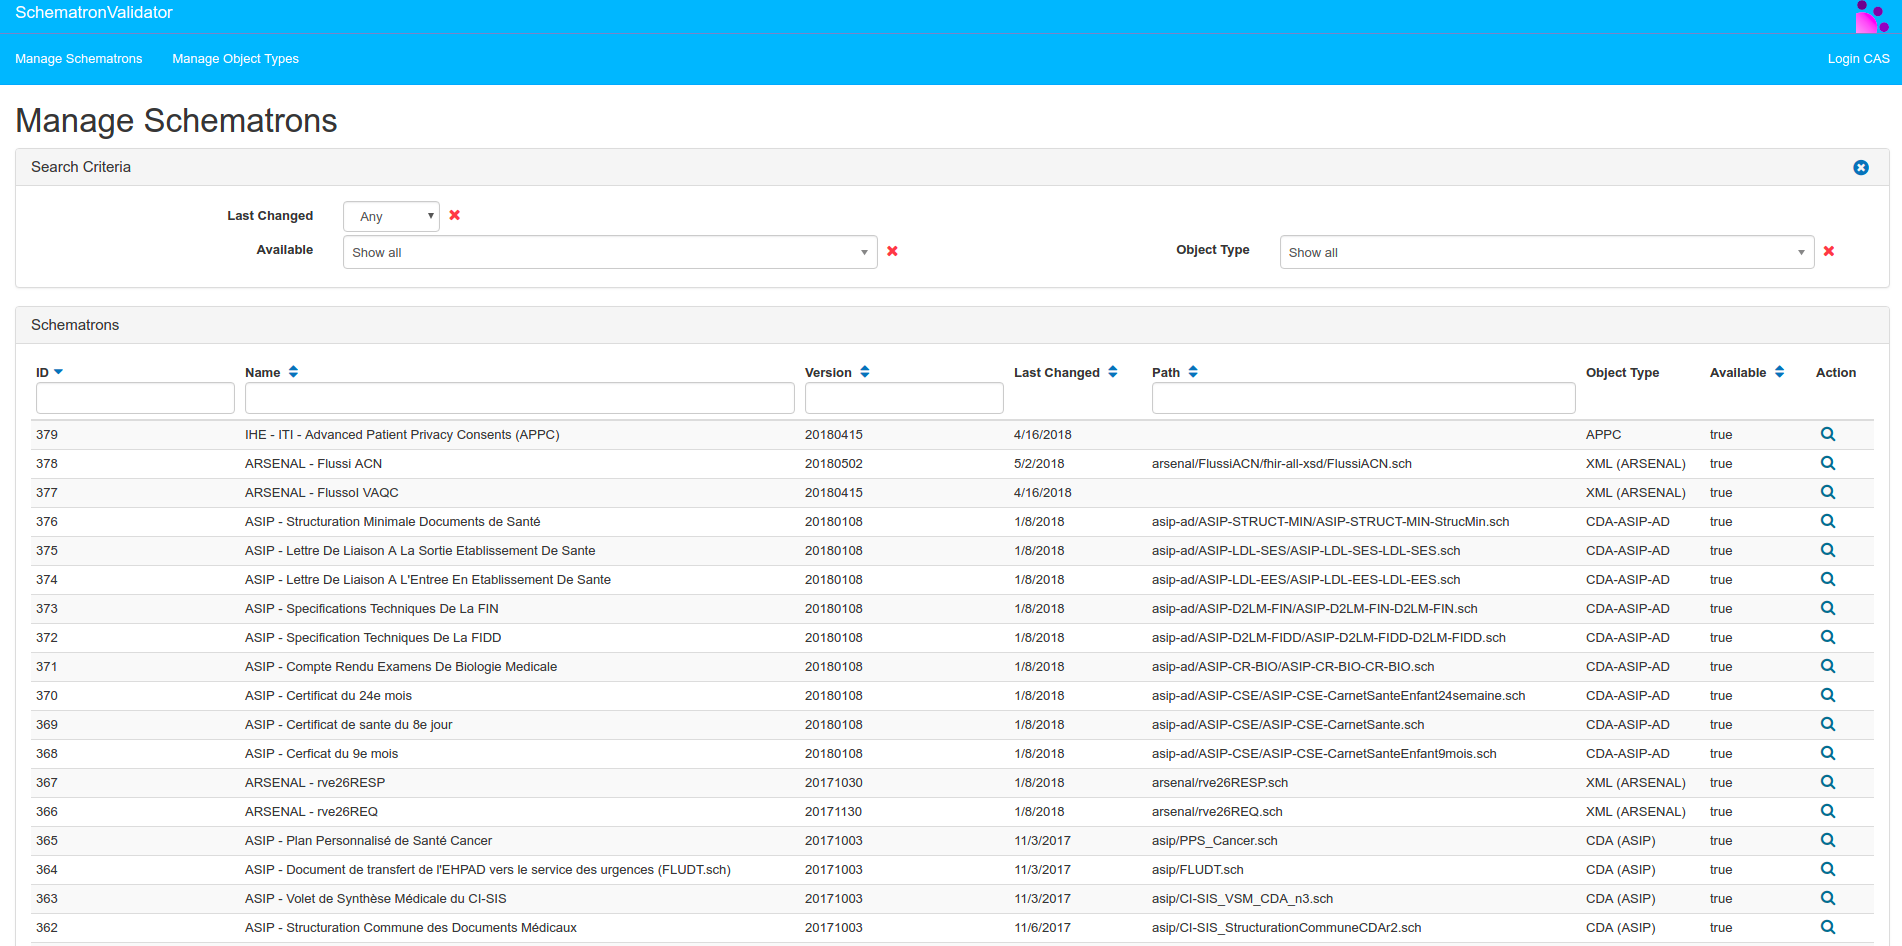This screenshot has height=946, width=1902.
Task: View details of ARSENAL - Flussi ACN row
Action: (x=1827, y=463)
